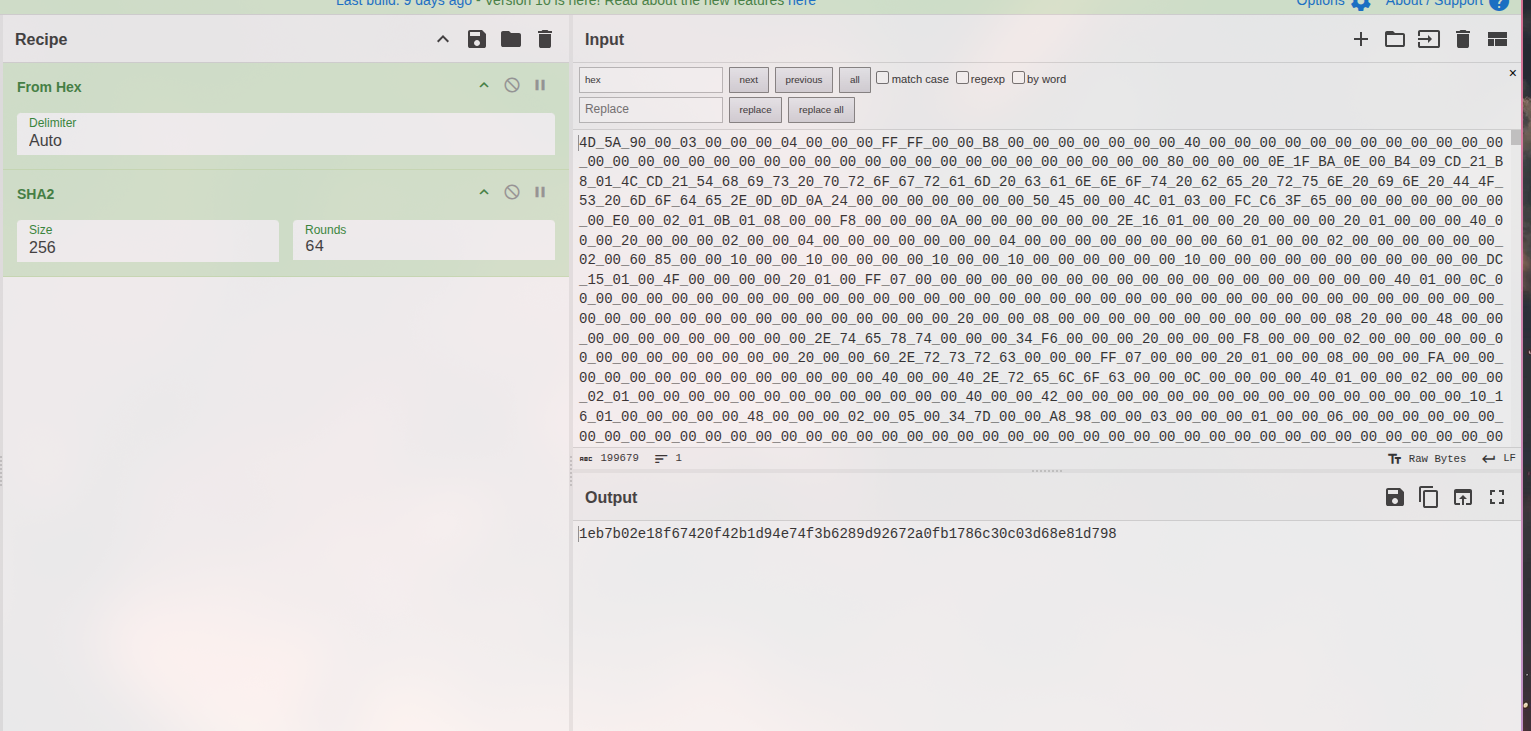Add a new input tab with plus icon

click(x=1361, y=39)
